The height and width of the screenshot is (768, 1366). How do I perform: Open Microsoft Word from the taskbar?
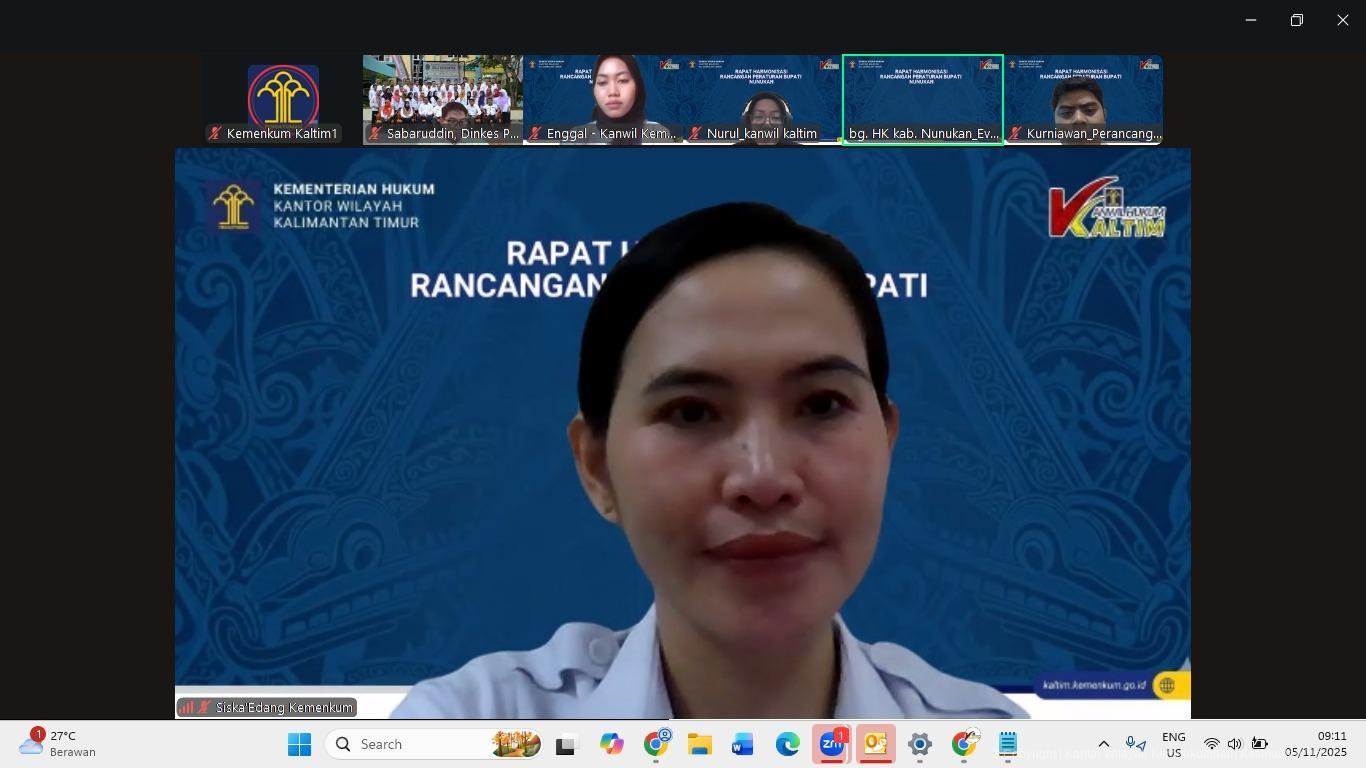[x=743, y=745]
